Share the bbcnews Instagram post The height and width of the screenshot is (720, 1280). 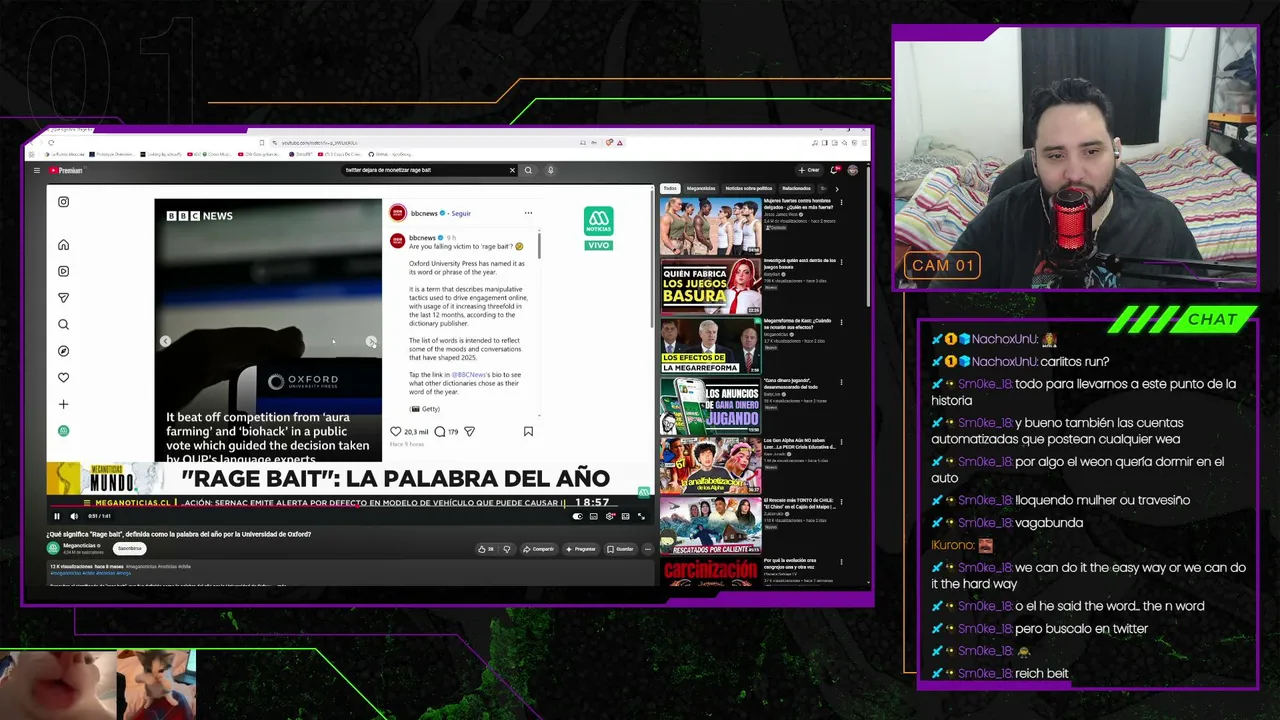point(469,431)
